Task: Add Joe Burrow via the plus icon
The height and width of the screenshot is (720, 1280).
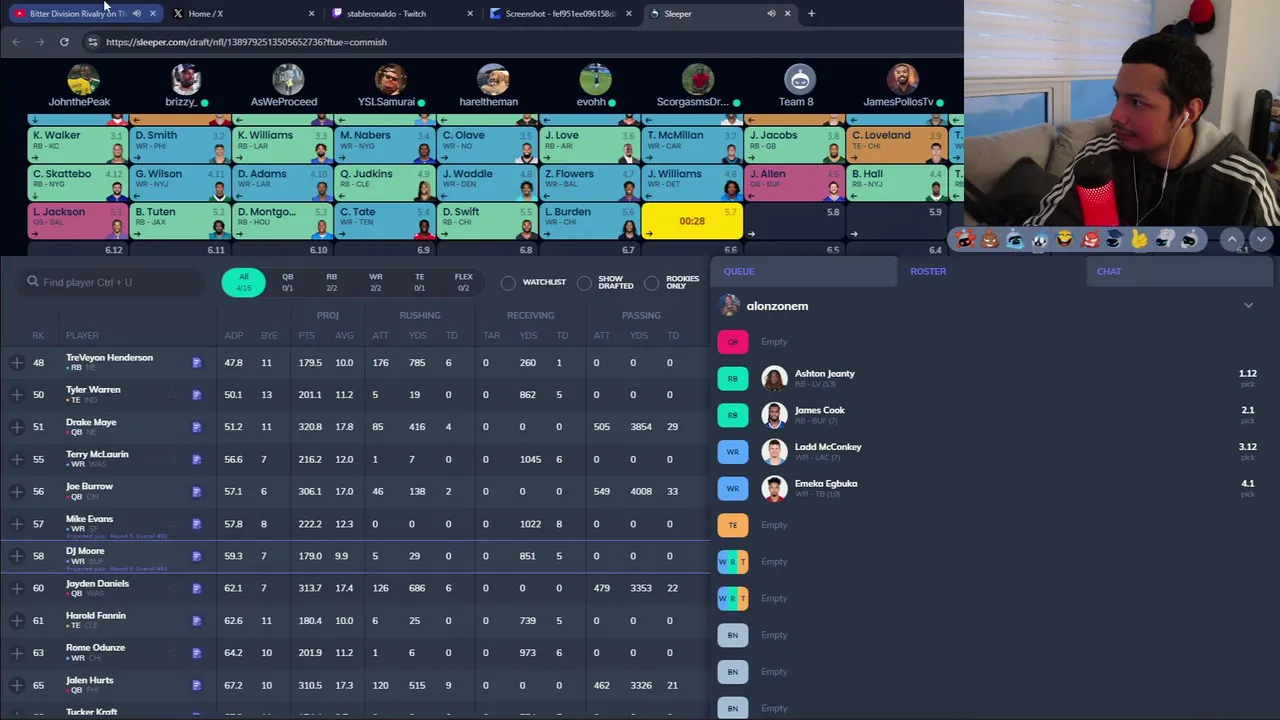Action: click(17, 491)
